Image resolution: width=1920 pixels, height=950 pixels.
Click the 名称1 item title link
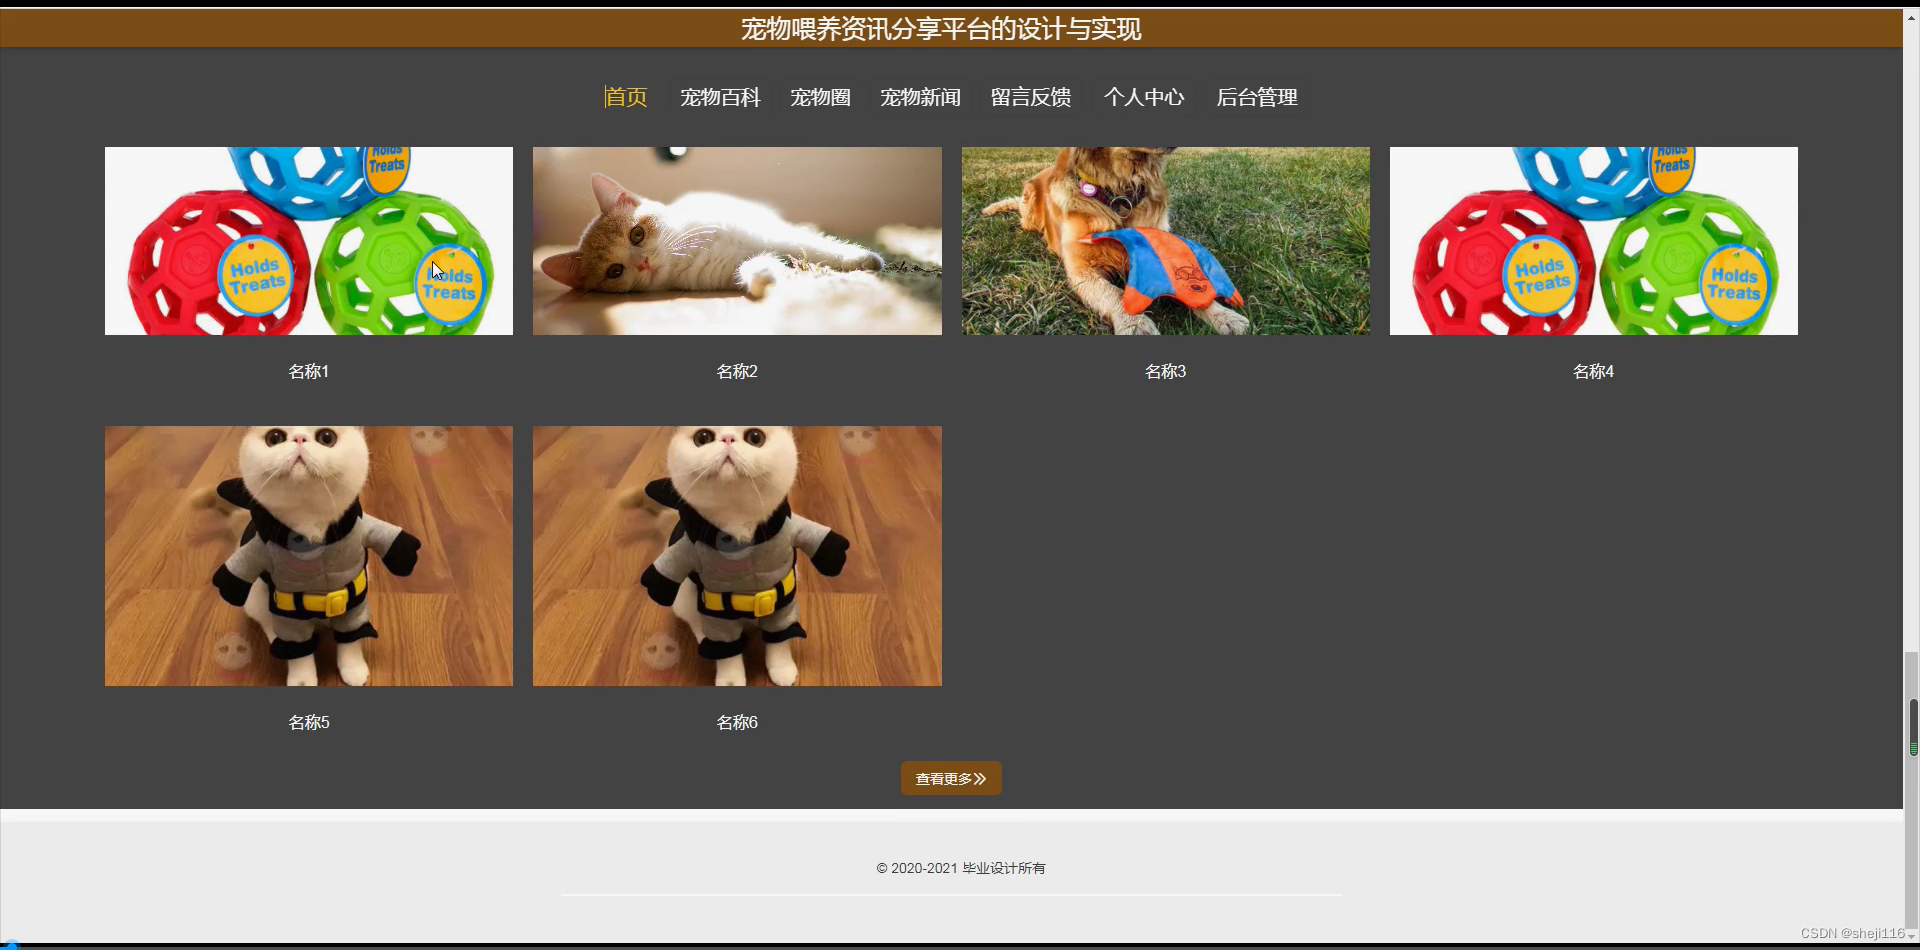coord(308,371)
